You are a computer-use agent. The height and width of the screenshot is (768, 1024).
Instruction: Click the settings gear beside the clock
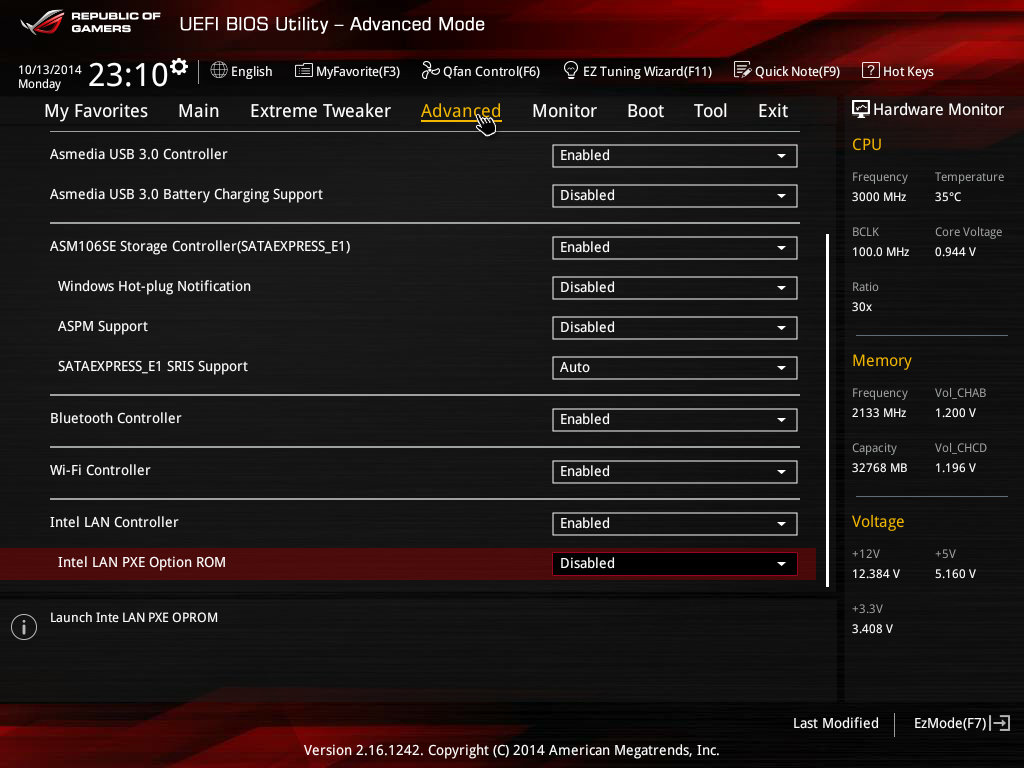point(179,67)
